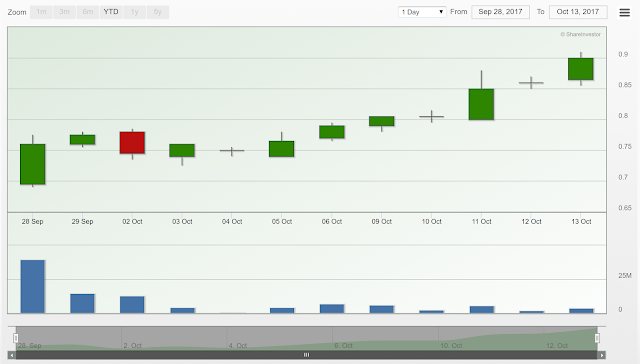Grab the navigator left handle
640x364 pixels.
[16, 338]
